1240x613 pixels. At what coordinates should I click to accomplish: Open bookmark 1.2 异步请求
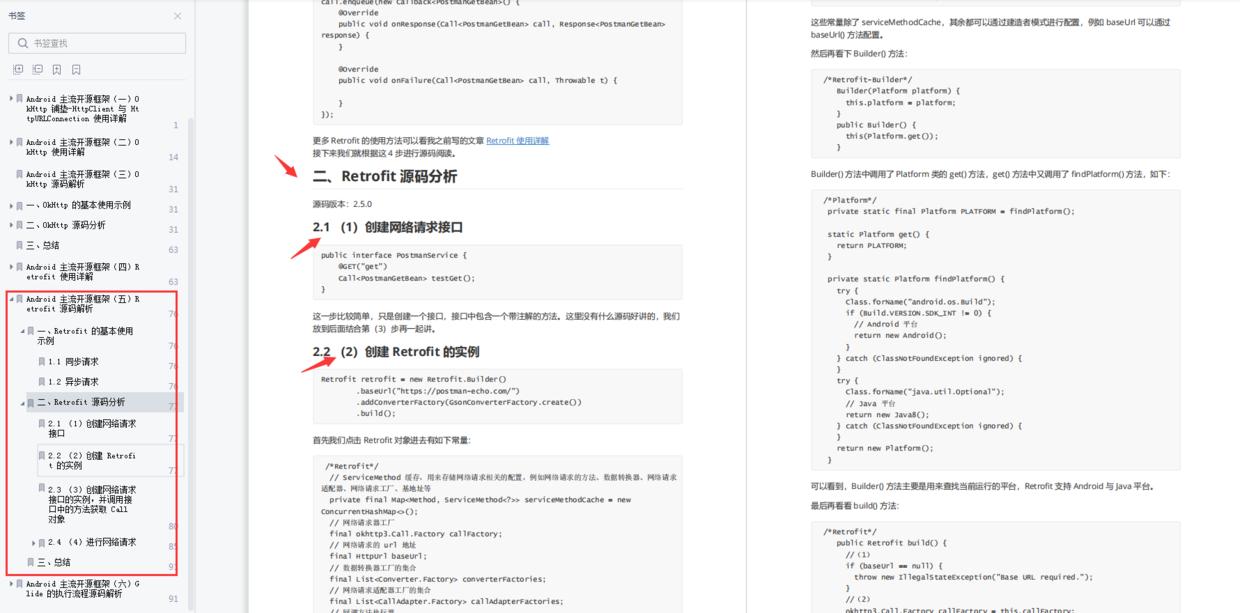(x=73, y=382)
